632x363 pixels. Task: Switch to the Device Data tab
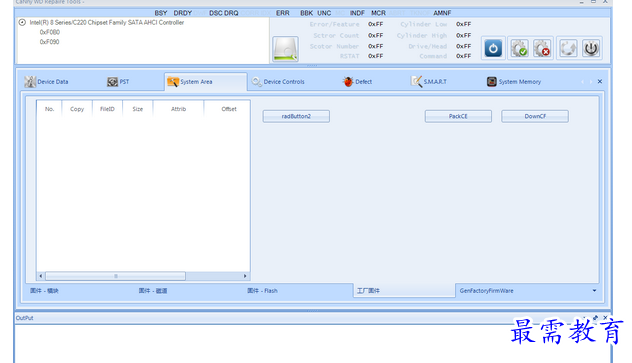click(53, 82)
